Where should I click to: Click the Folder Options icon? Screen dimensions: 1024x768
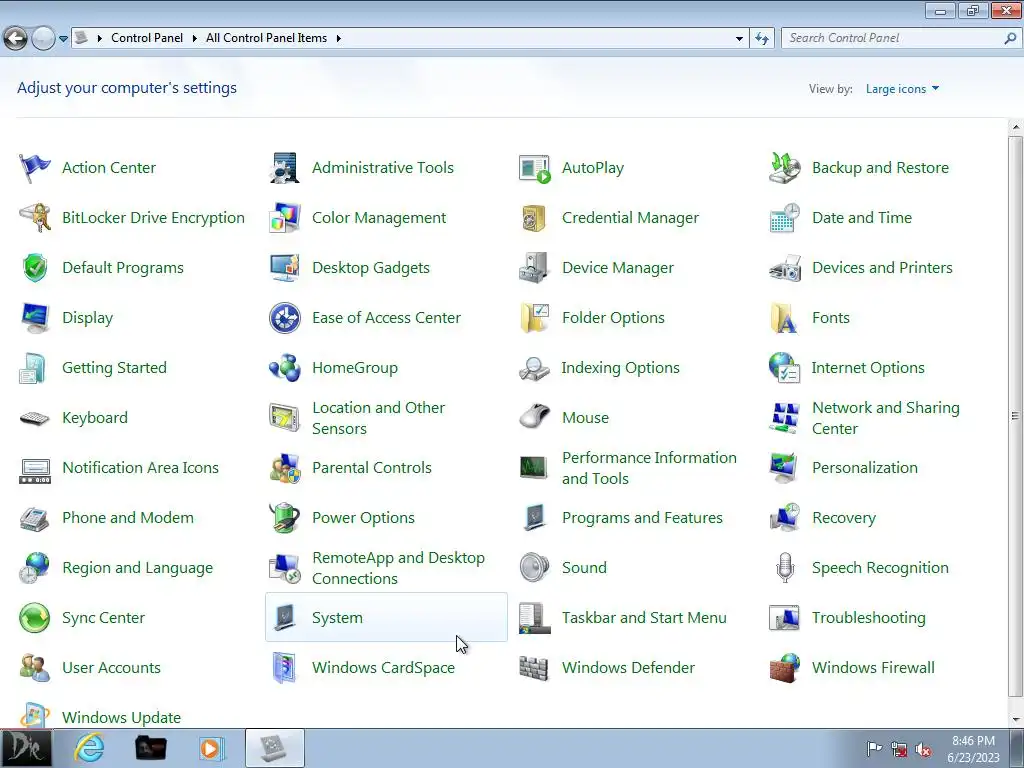coord(535,318)
